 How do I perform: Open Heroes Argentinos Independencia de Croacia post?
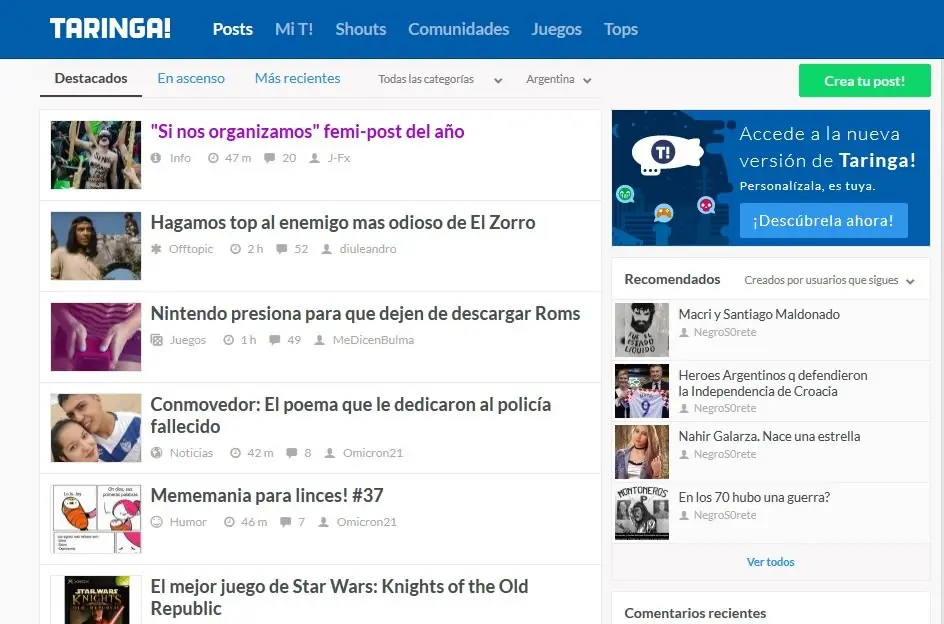pyautogui.click(x=773, y=383)
